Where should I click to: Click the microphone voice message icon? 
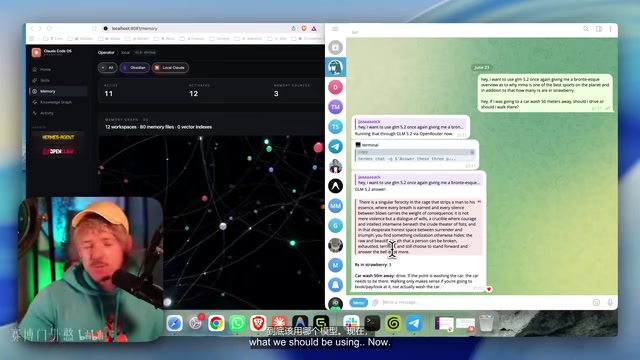610,302
